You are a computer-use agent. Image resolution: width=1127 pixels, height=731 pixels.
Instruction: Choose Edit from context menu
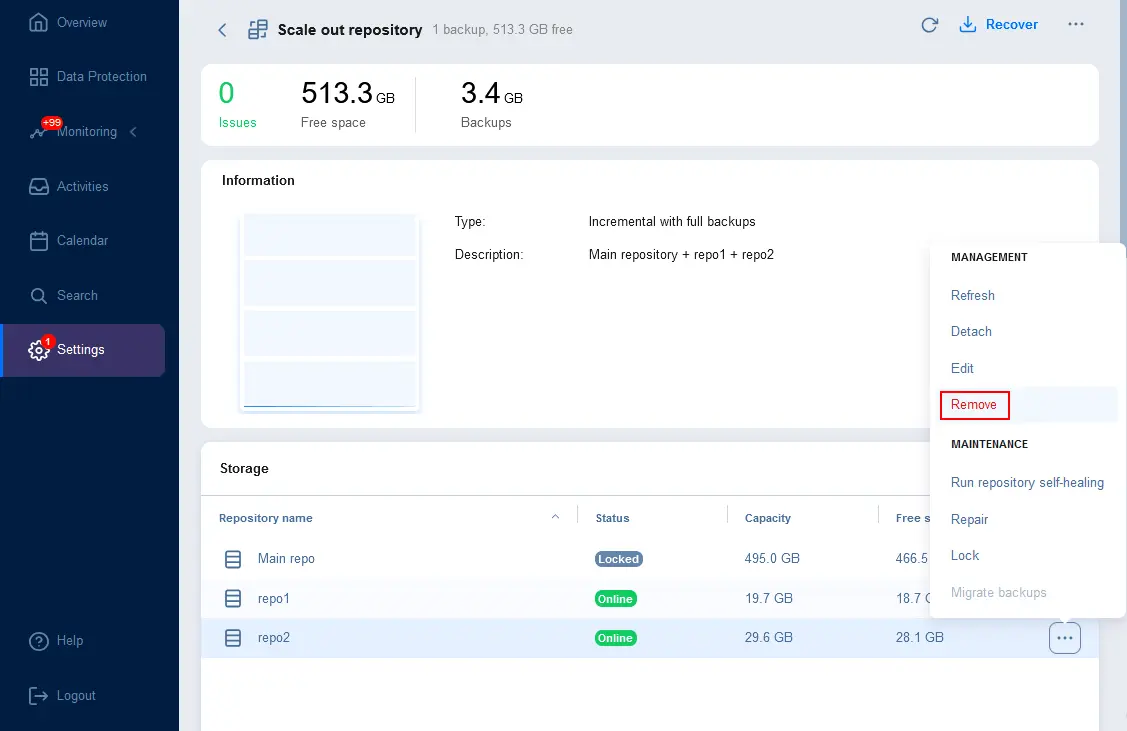click(962, 369)
